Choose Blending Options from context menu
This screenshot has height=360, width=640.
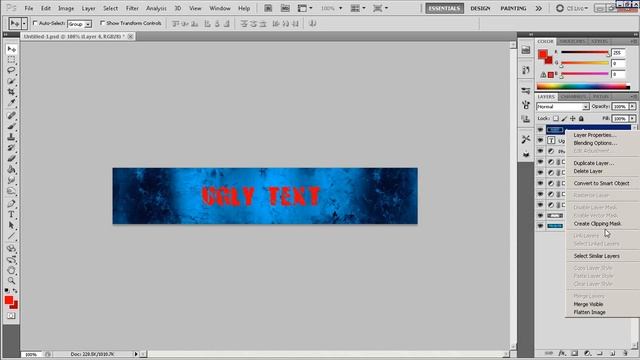click(595, 143)
